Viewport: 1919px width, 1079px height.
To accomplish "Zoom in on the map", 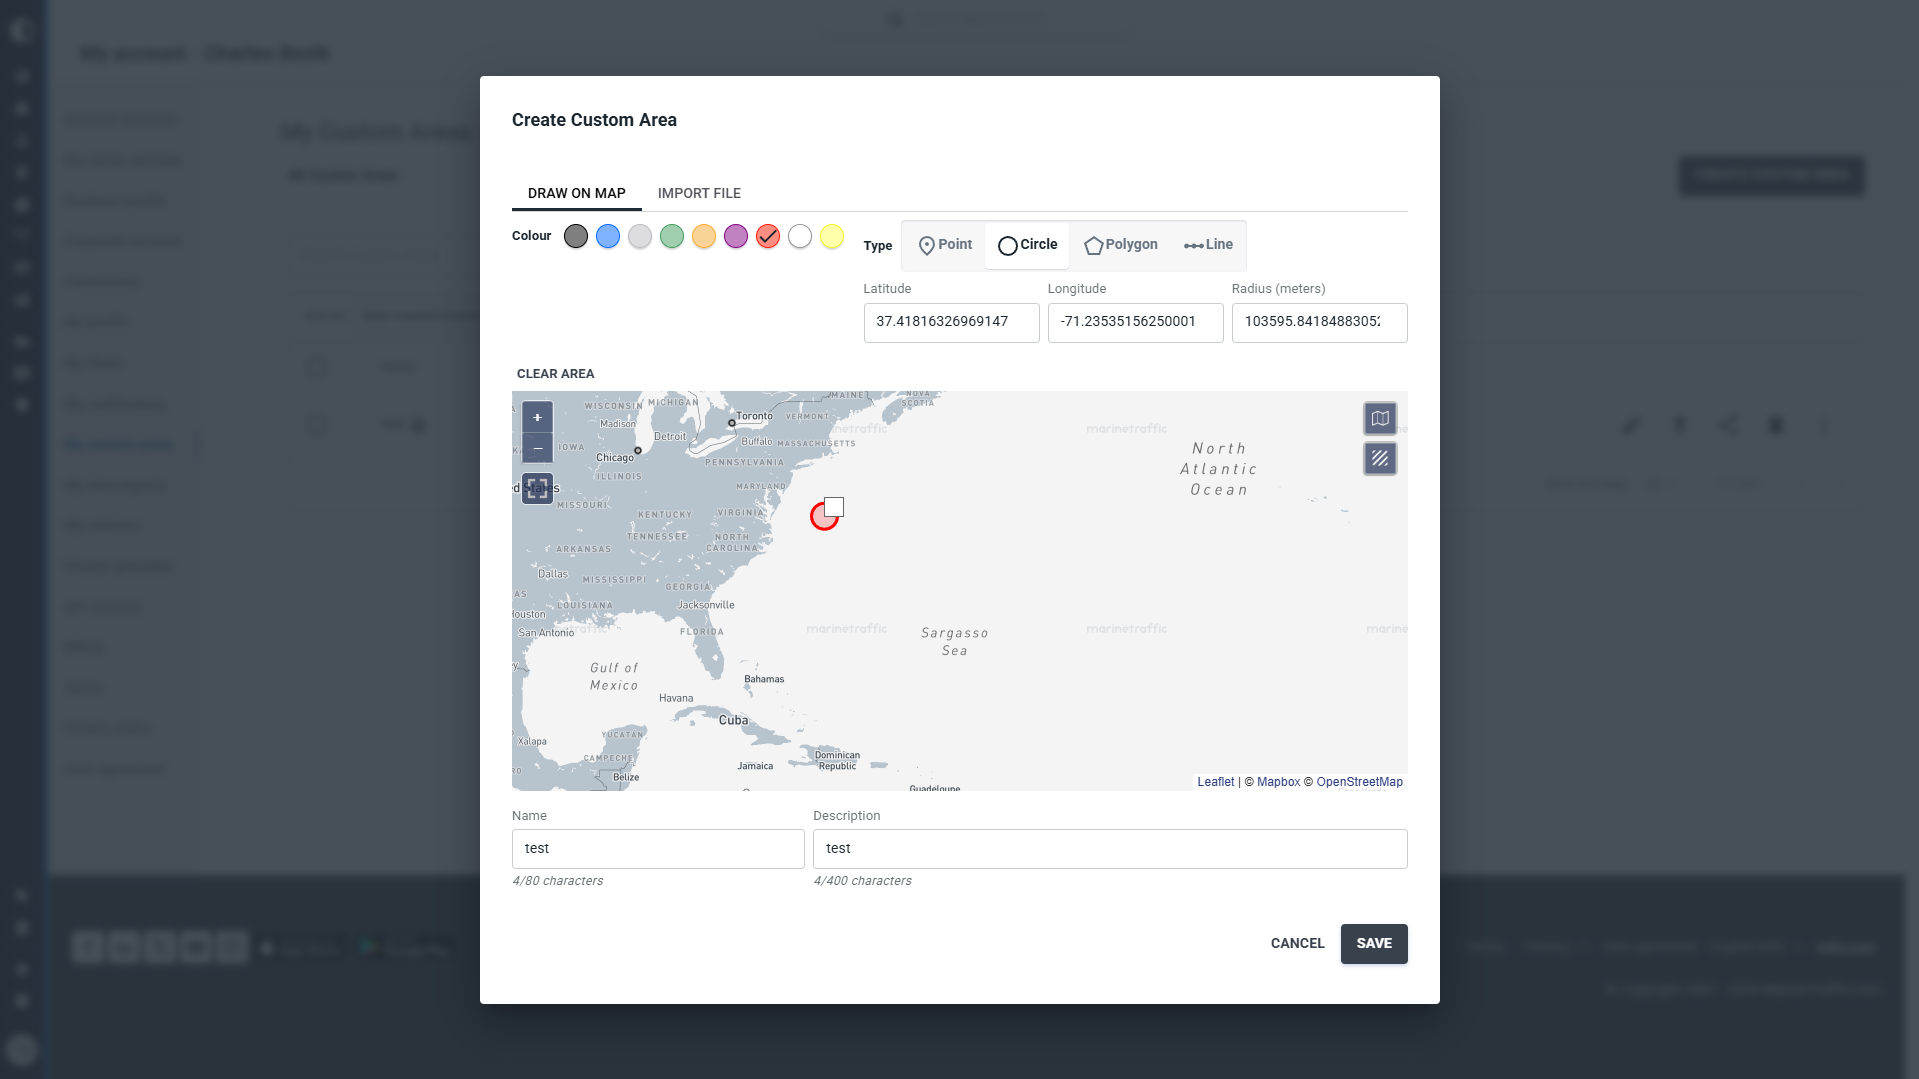I will point(537,417).
